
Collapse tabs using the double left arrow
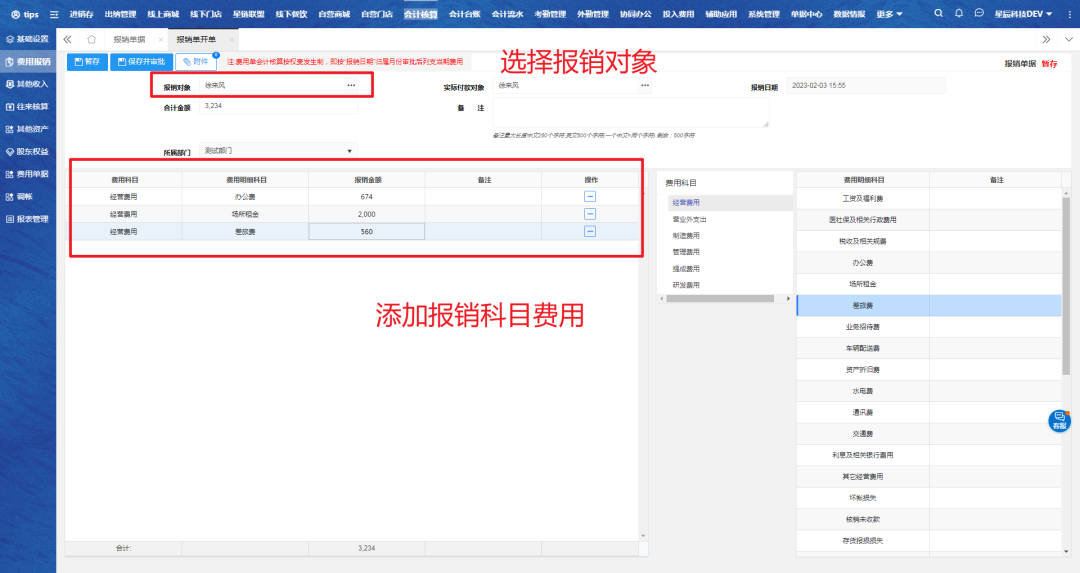68,39
